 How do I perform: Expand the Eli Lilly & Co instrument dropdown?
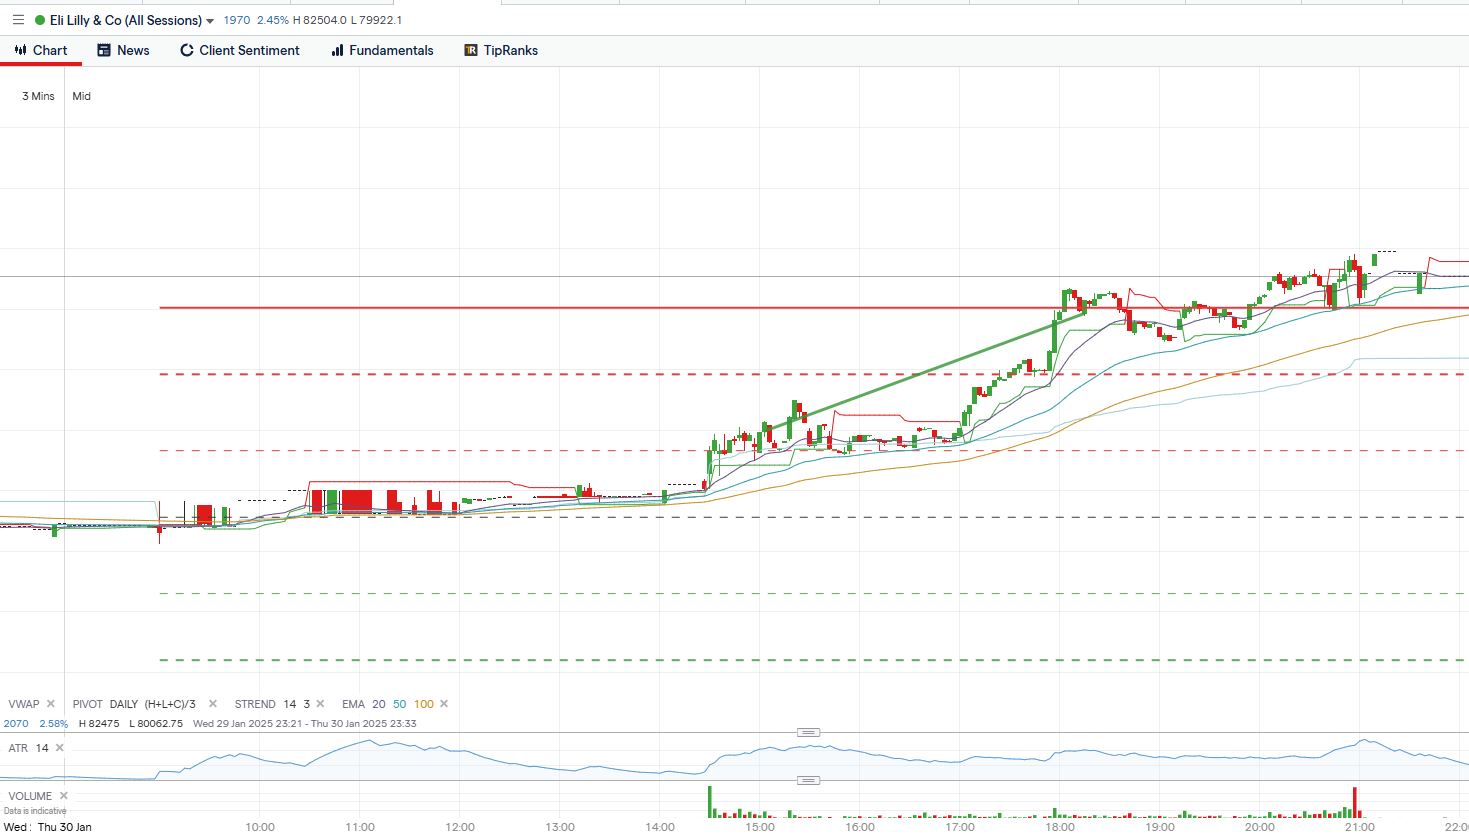[210, 21]
